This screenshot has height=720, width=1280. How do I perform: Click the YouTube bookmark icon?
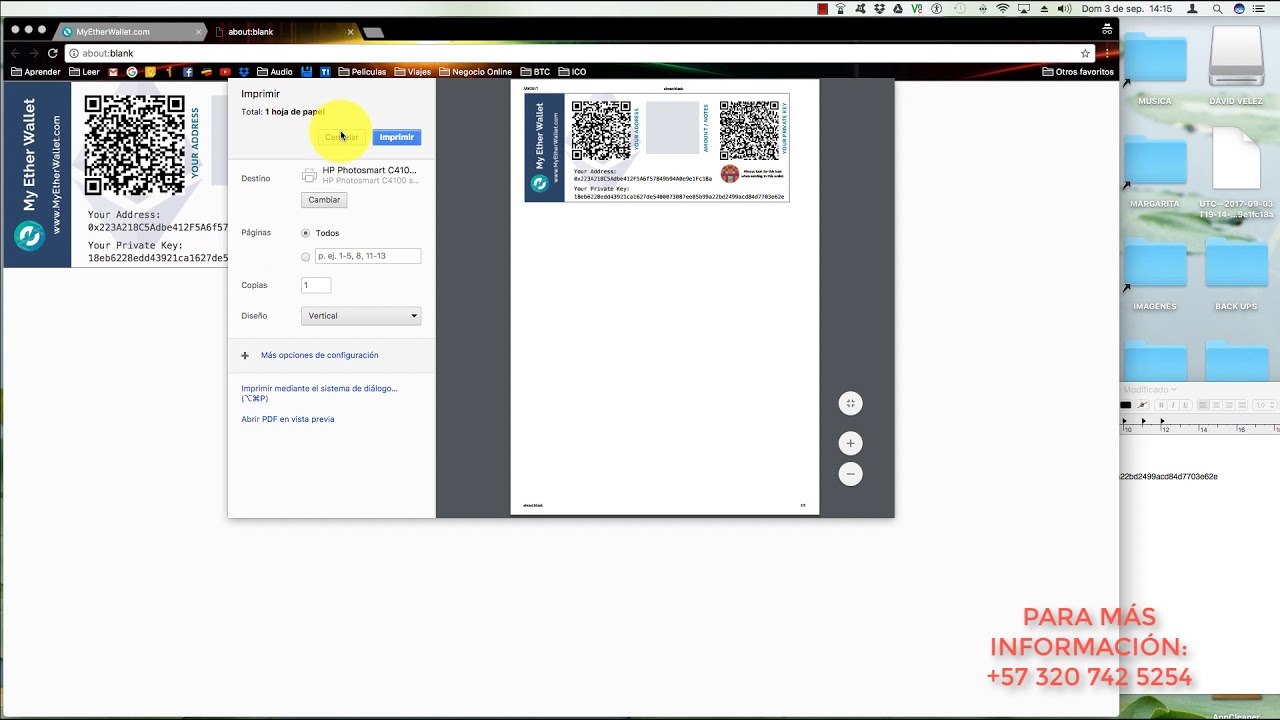225,72
